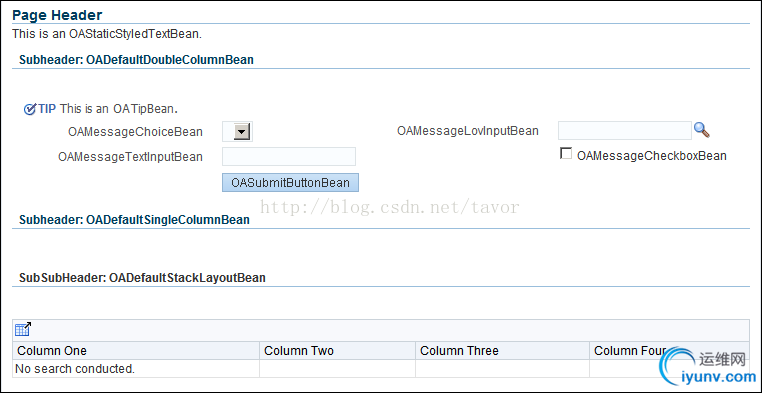
Task: Click the table icon above Column One
Action: [x=23, y=329]
